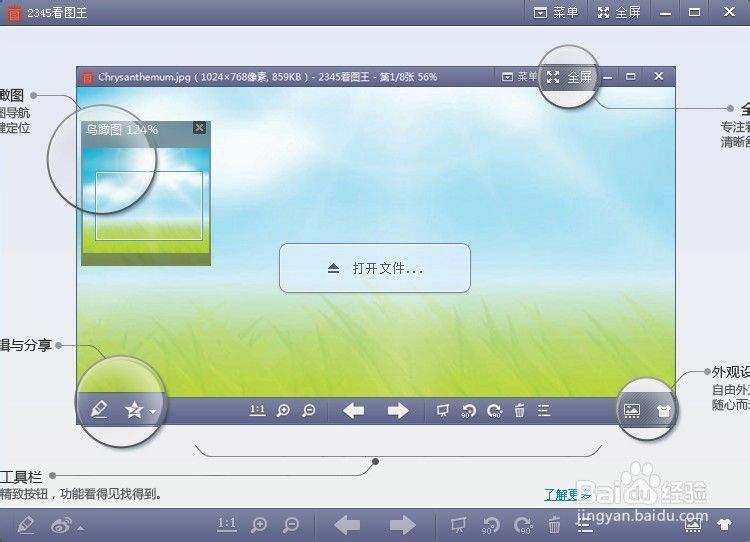This screenshot has height=542, width=750.
Task: Rotate right 90 degrees in the bottom toolbar
Action: (523, 526)
